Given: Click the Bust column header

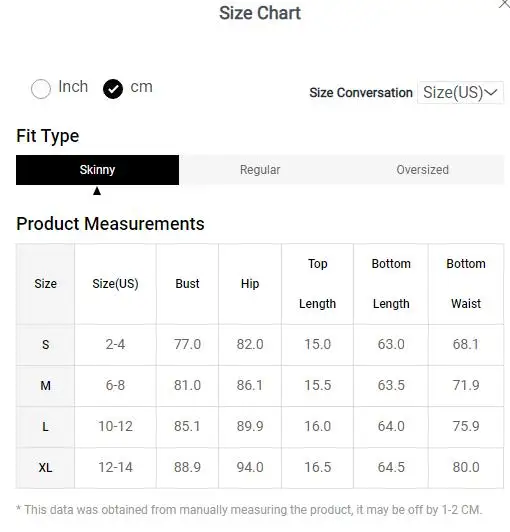Looking at the screenshot, I should coord(187,284).
